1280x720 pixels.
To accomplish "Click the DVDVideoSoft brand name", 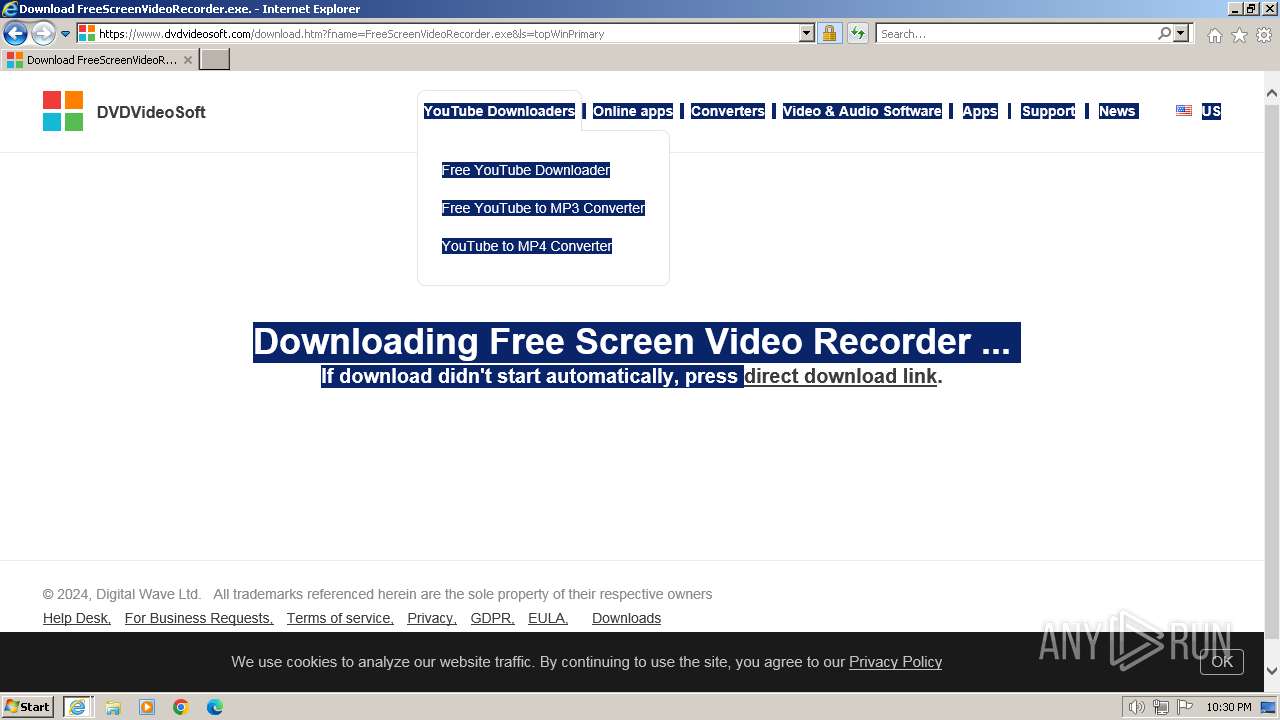I will (151, 112).
